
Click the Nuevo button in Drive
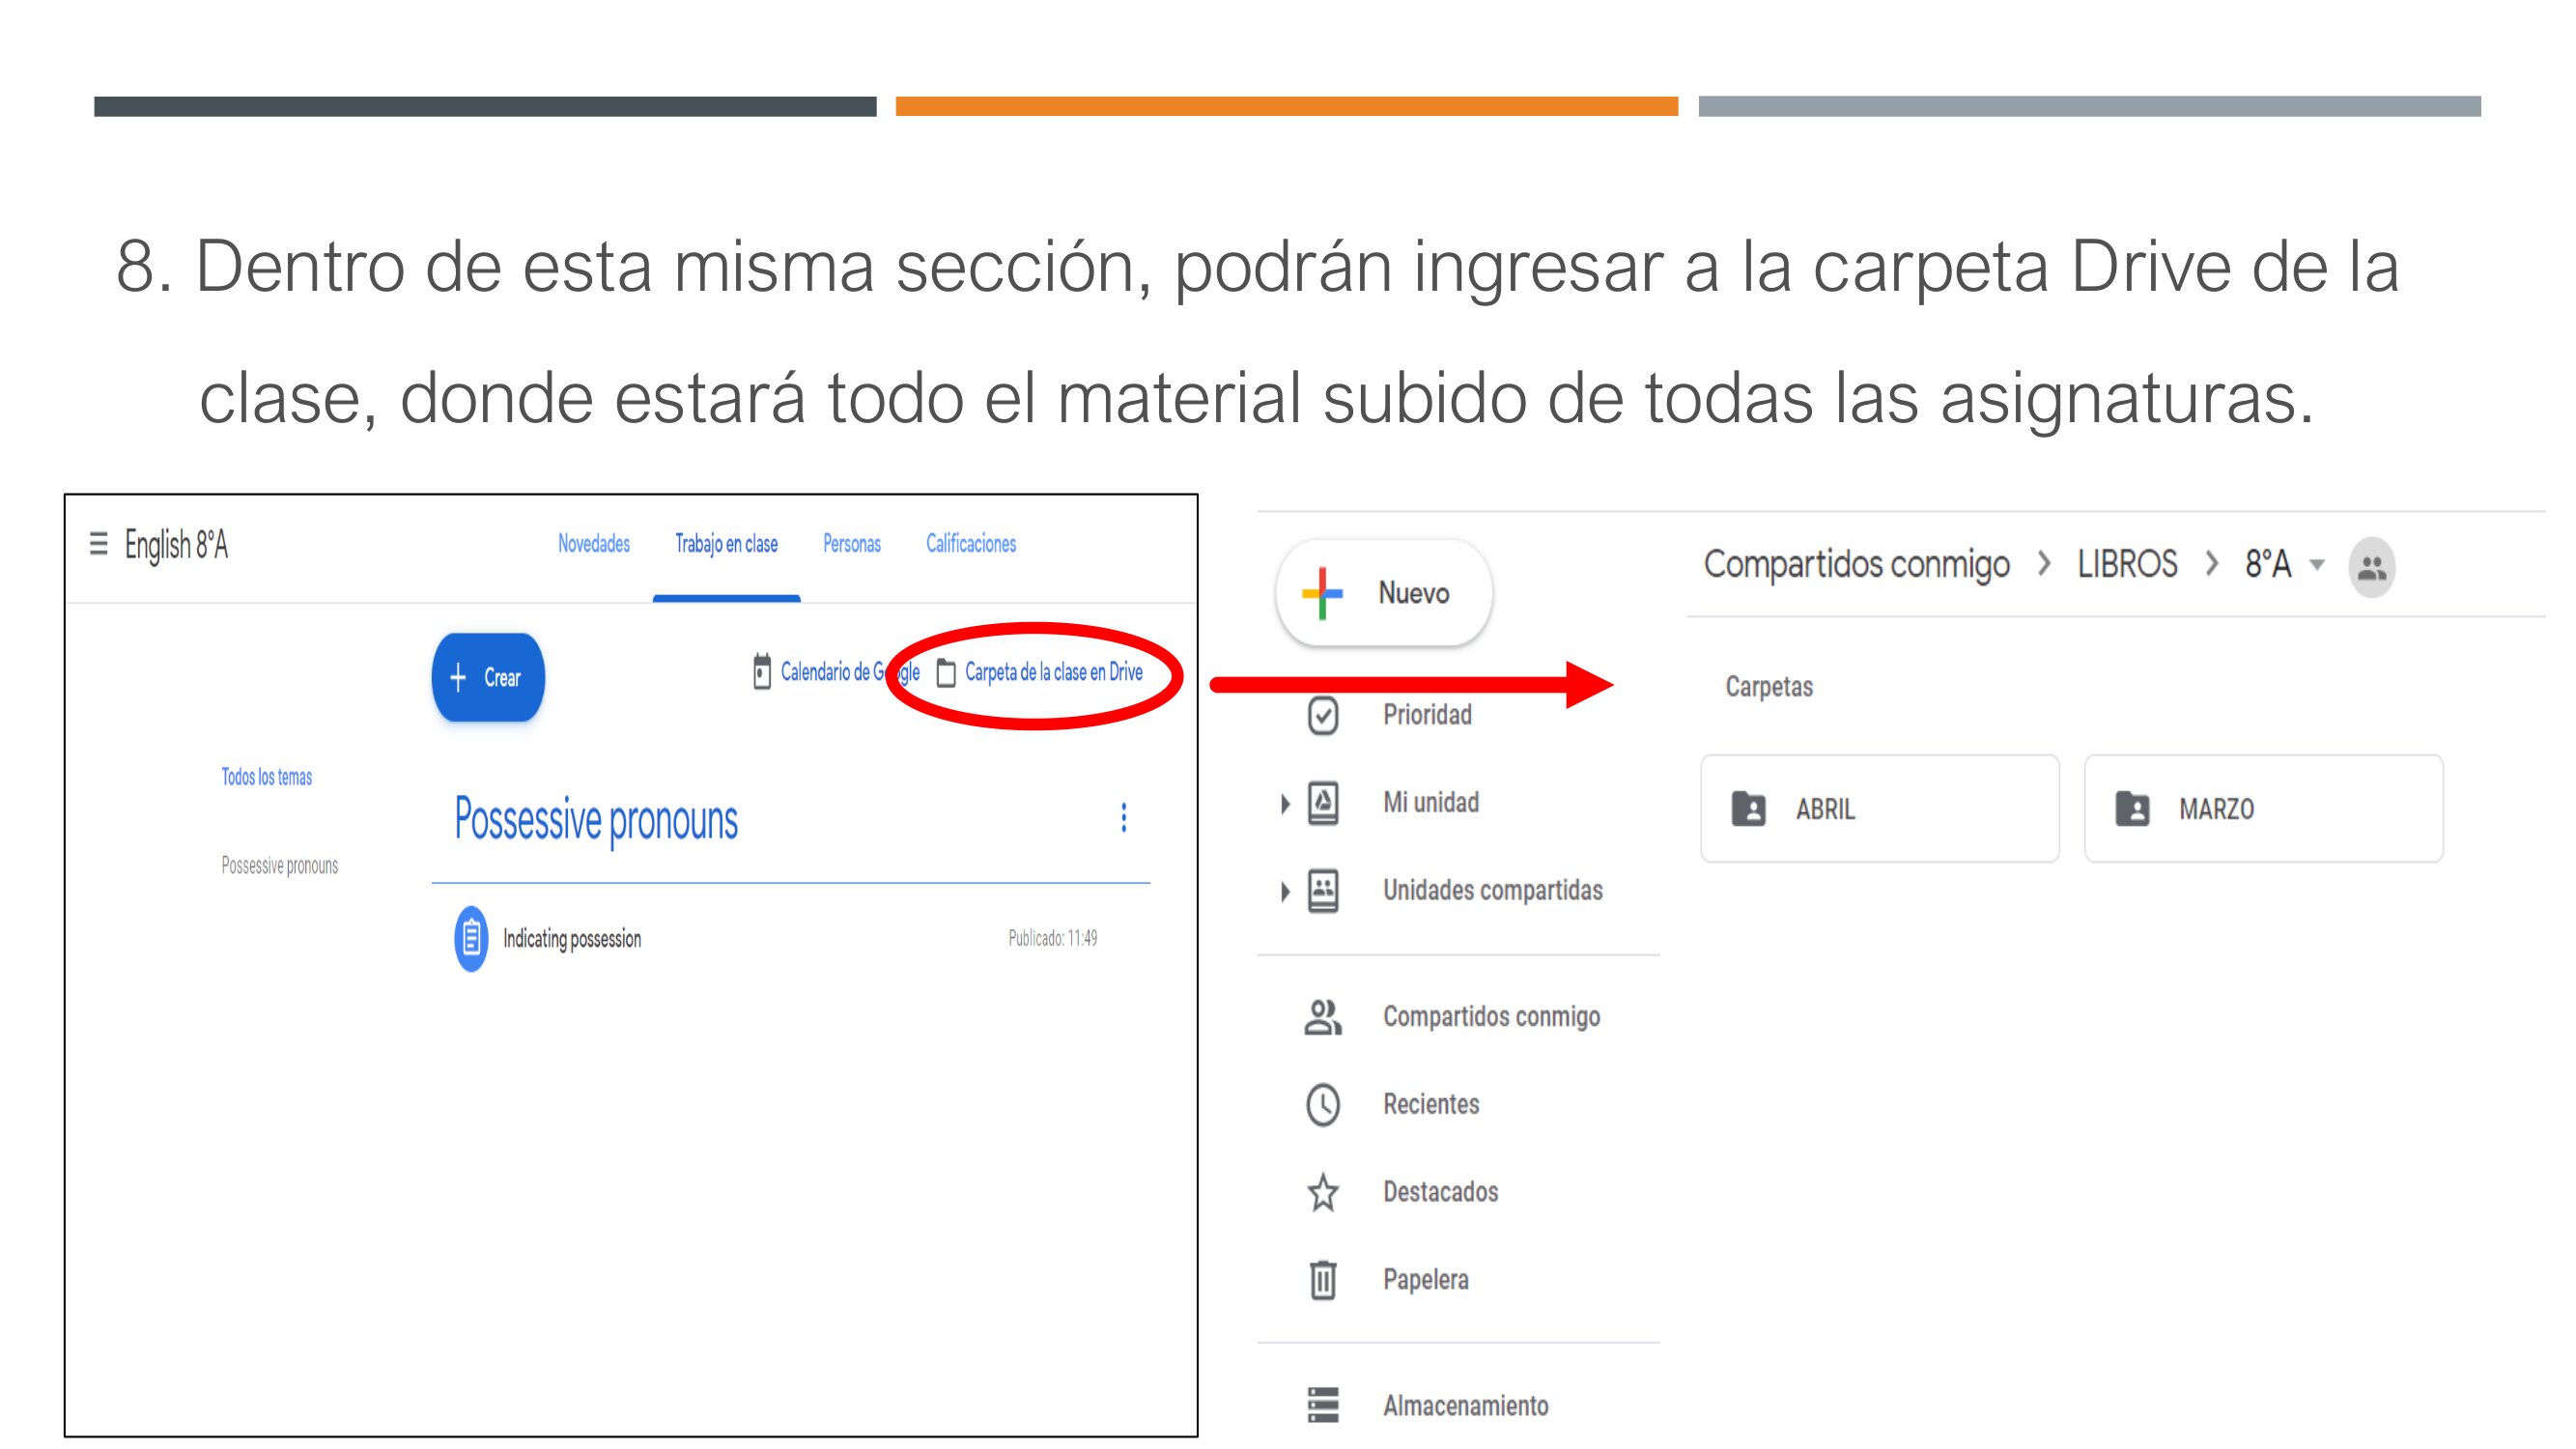click(1383, 593)
